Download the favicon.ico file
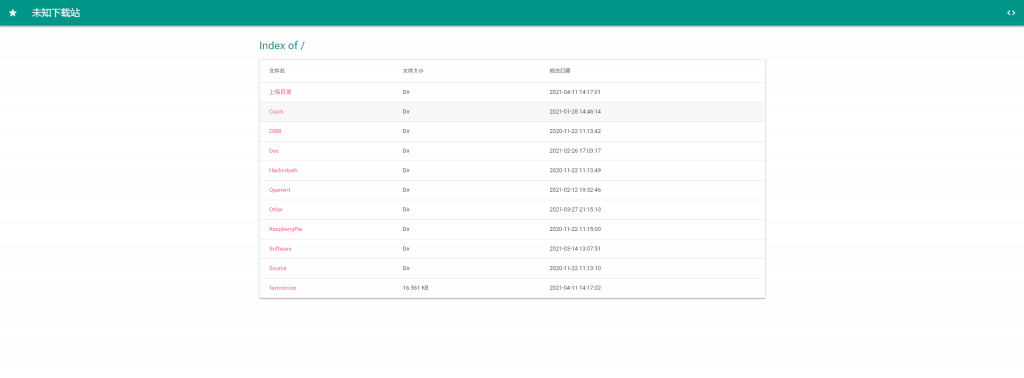This screenshot has height=378, width=1024. point(283,288)
